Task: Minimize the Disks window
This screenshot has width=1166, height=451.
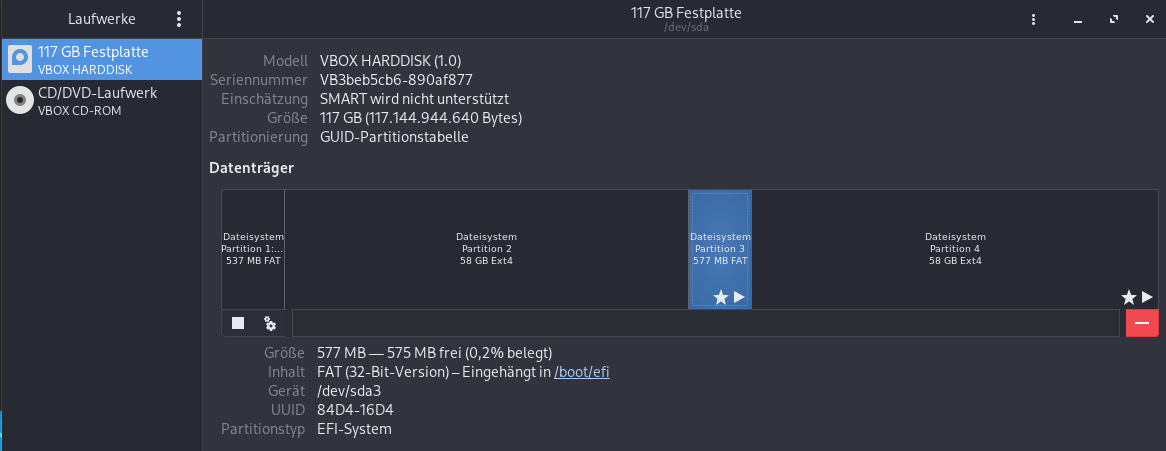Action: [1077, 19]
